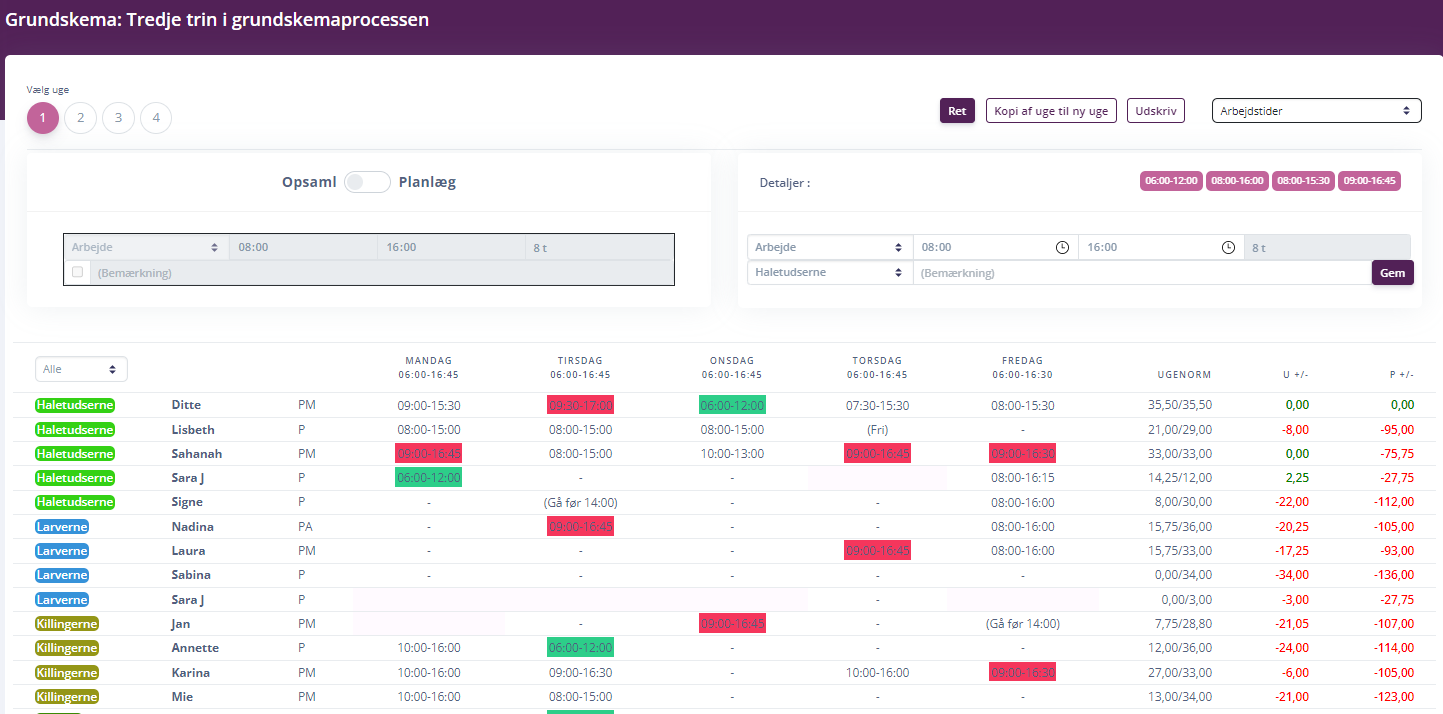Open clock picker on 16:00 time field
1443x714 pixels.
click(x=1228, y=247)
